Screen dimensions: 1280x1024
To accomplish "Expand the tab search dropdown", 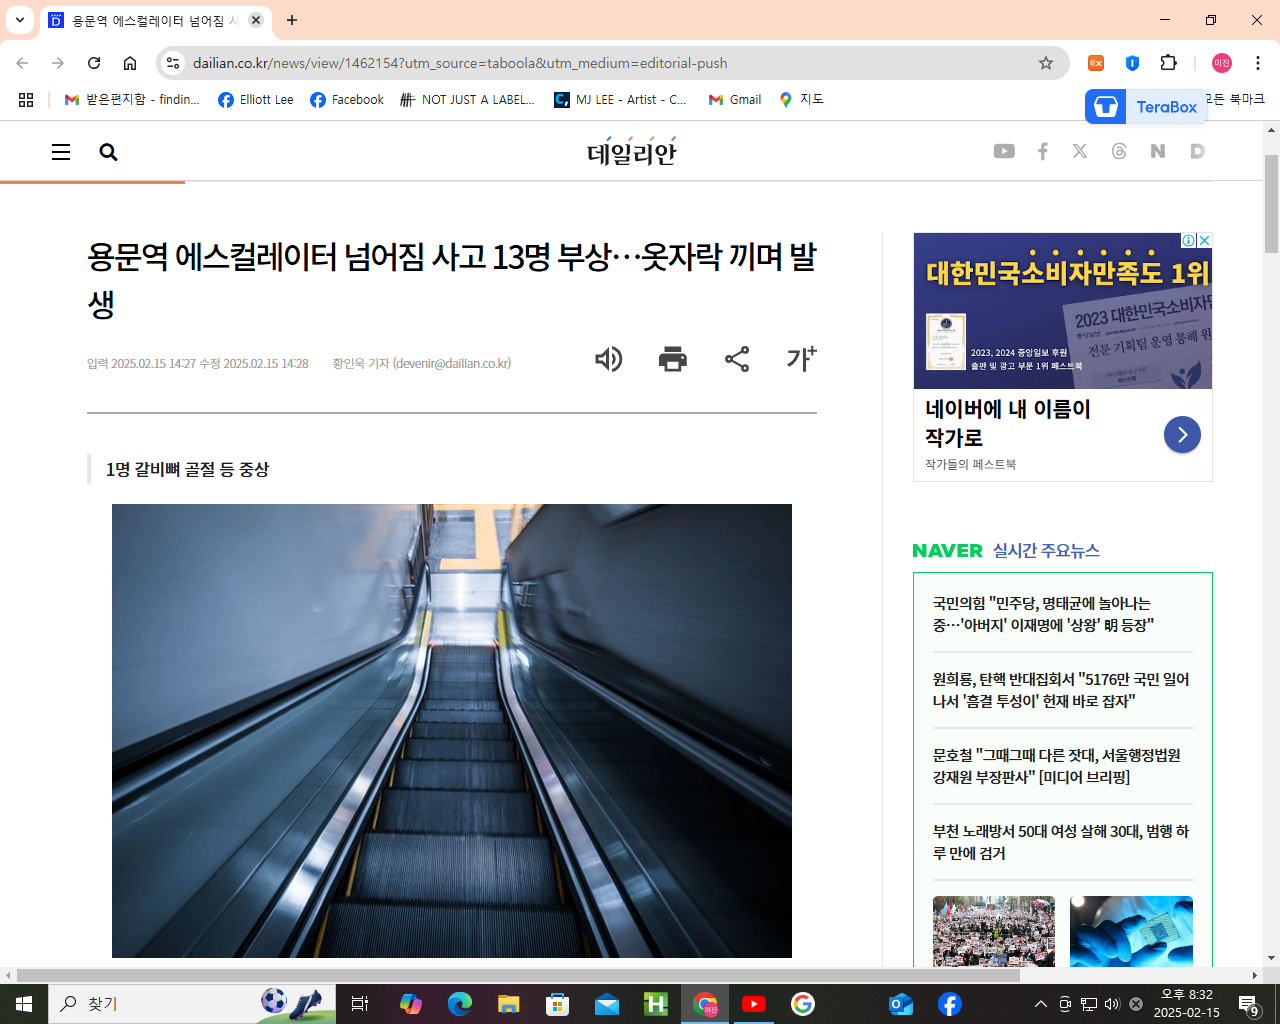I will coord(20,20).
